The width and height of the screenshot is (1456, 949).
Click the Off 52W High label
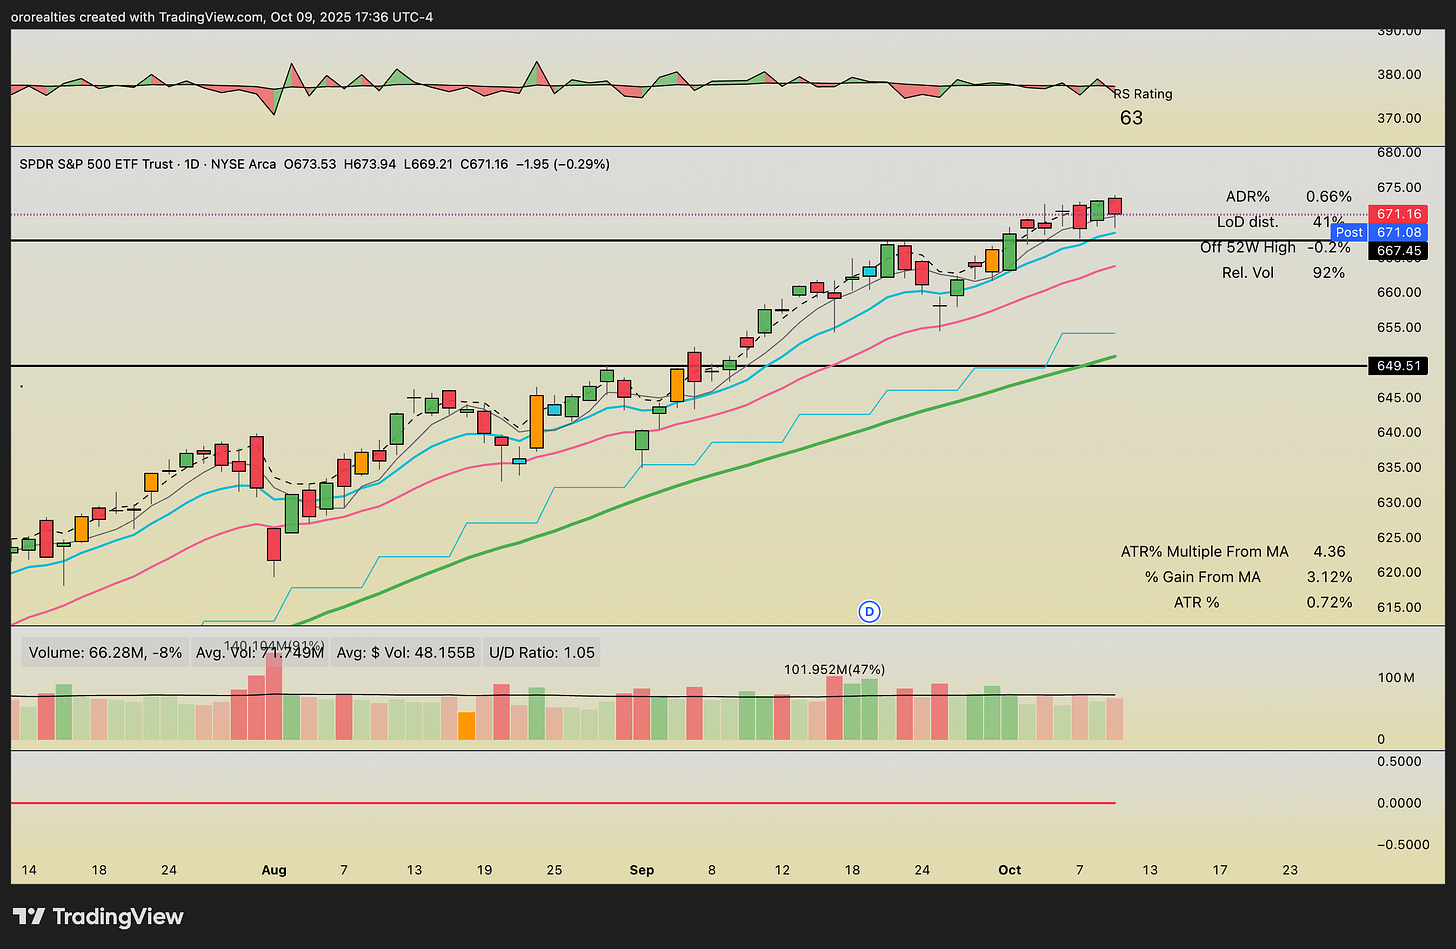click(x=1247, y=247)
